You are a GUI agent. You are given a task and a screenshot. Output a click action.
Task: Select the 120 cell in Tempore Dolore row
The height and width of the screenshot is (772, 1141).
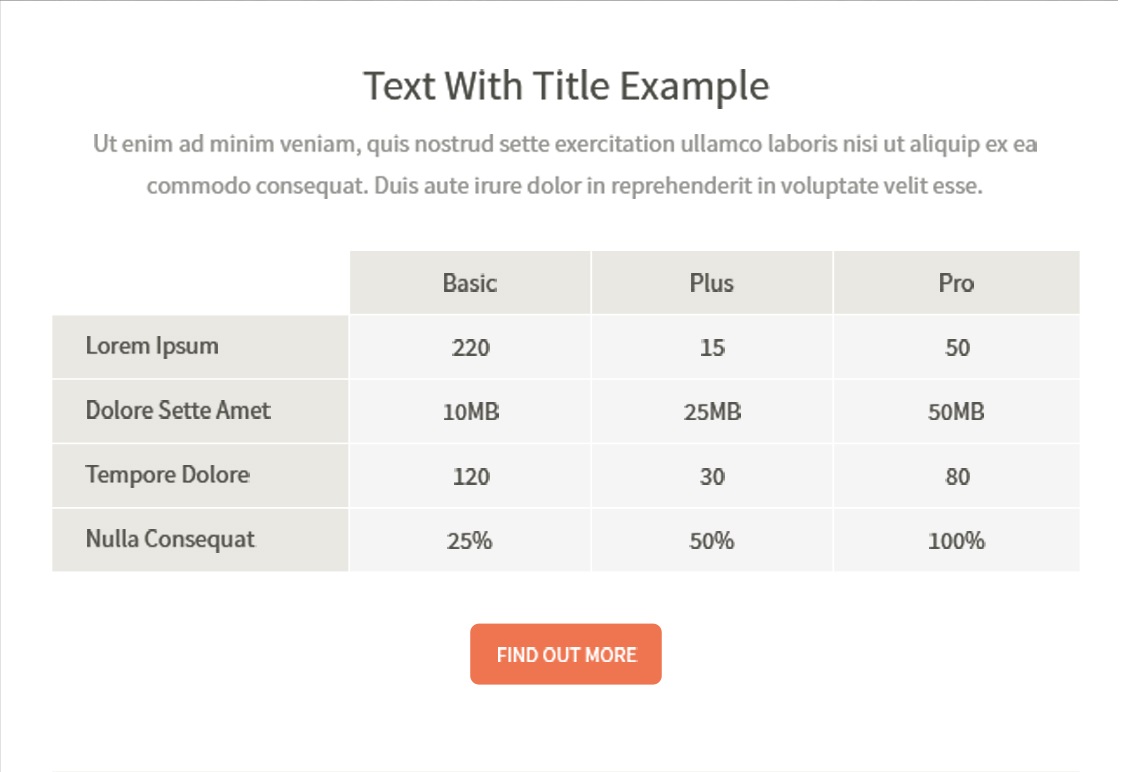coord(470,477)
